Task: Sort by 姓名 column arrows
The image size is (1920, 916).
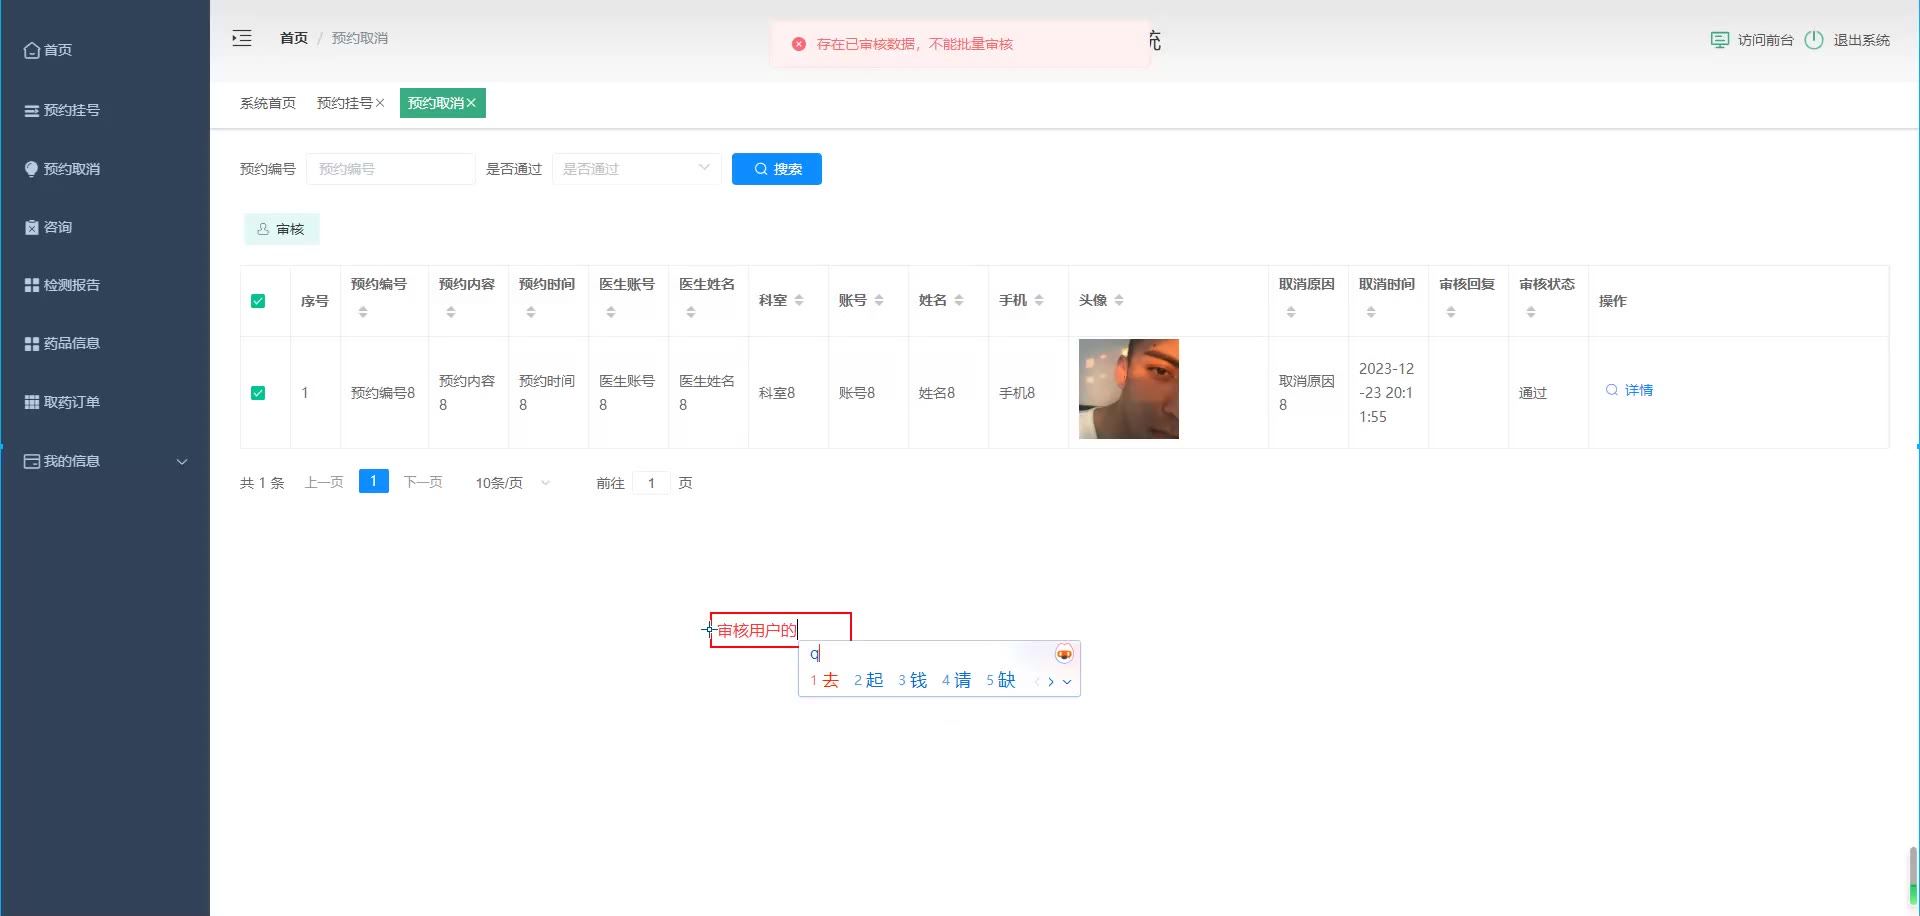Action: [x=959, y=300]
